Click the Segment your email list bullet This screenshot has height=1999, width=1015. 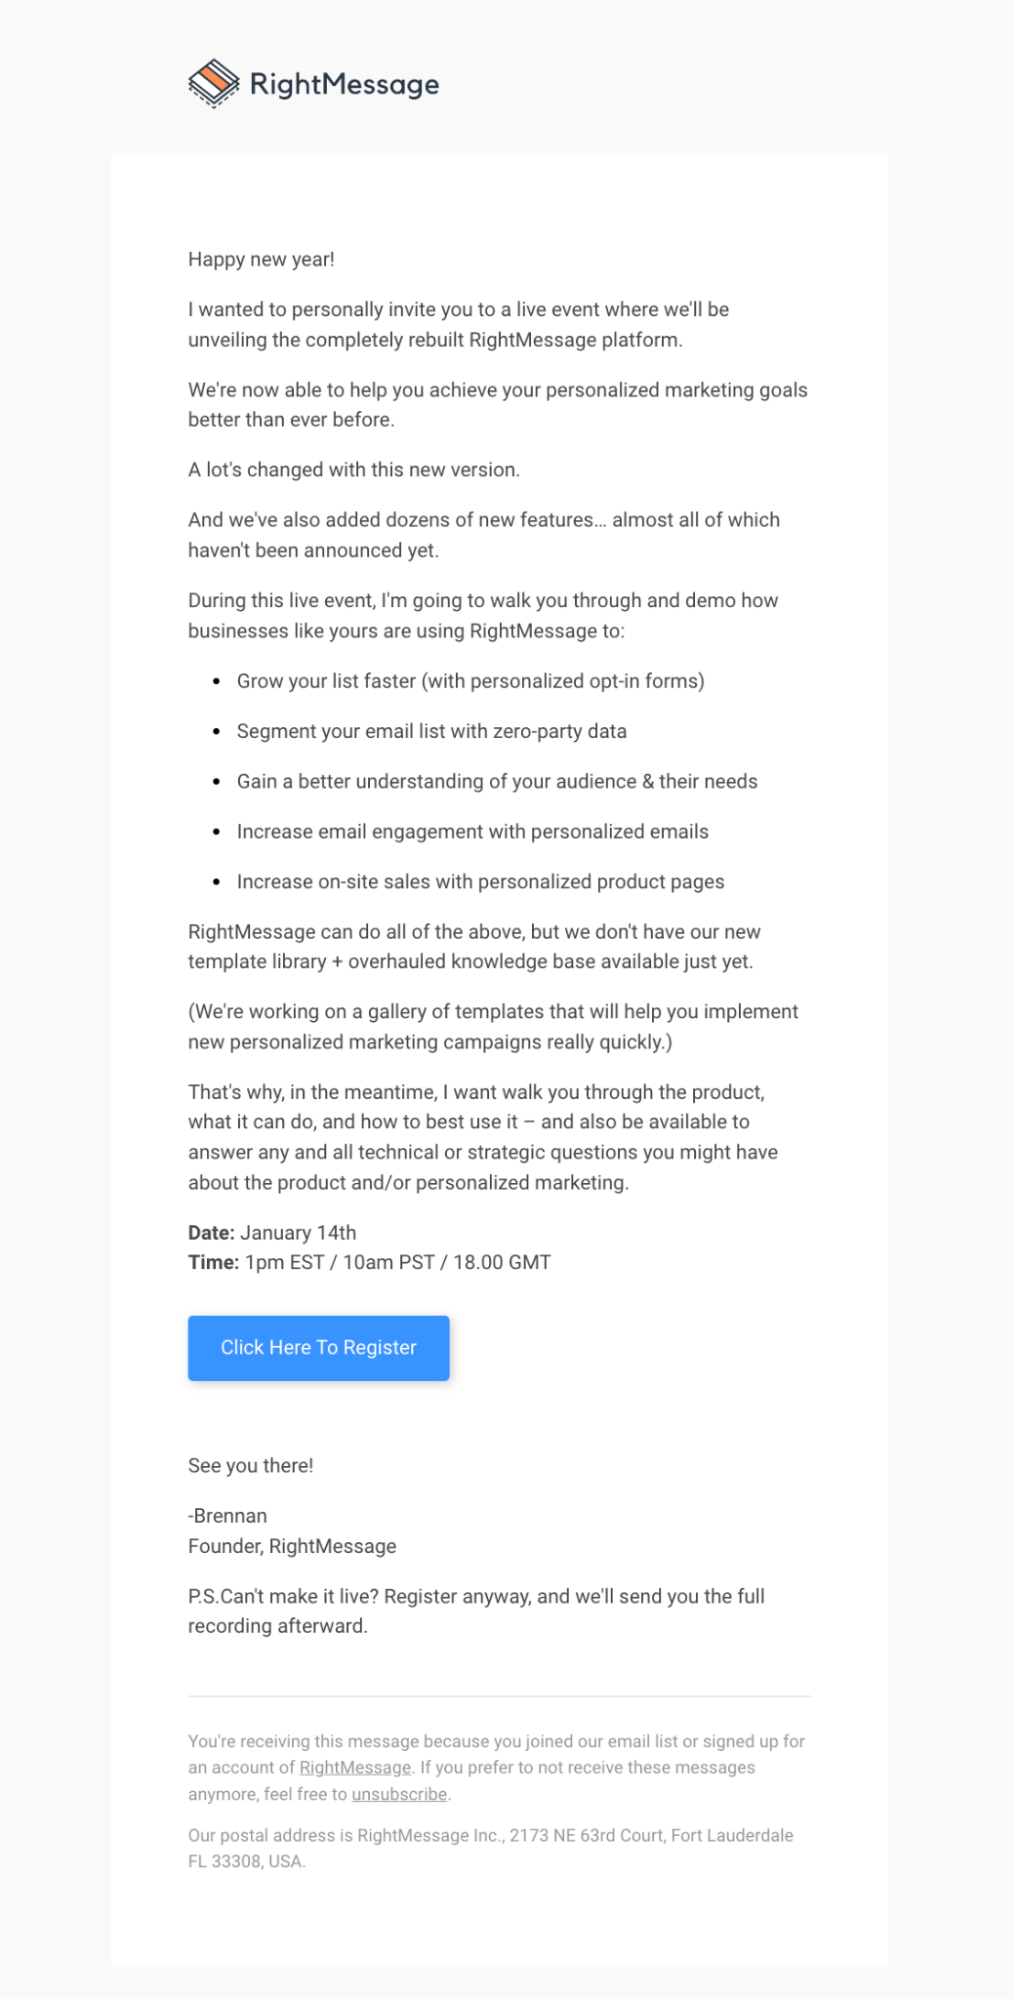coord(431,731)
